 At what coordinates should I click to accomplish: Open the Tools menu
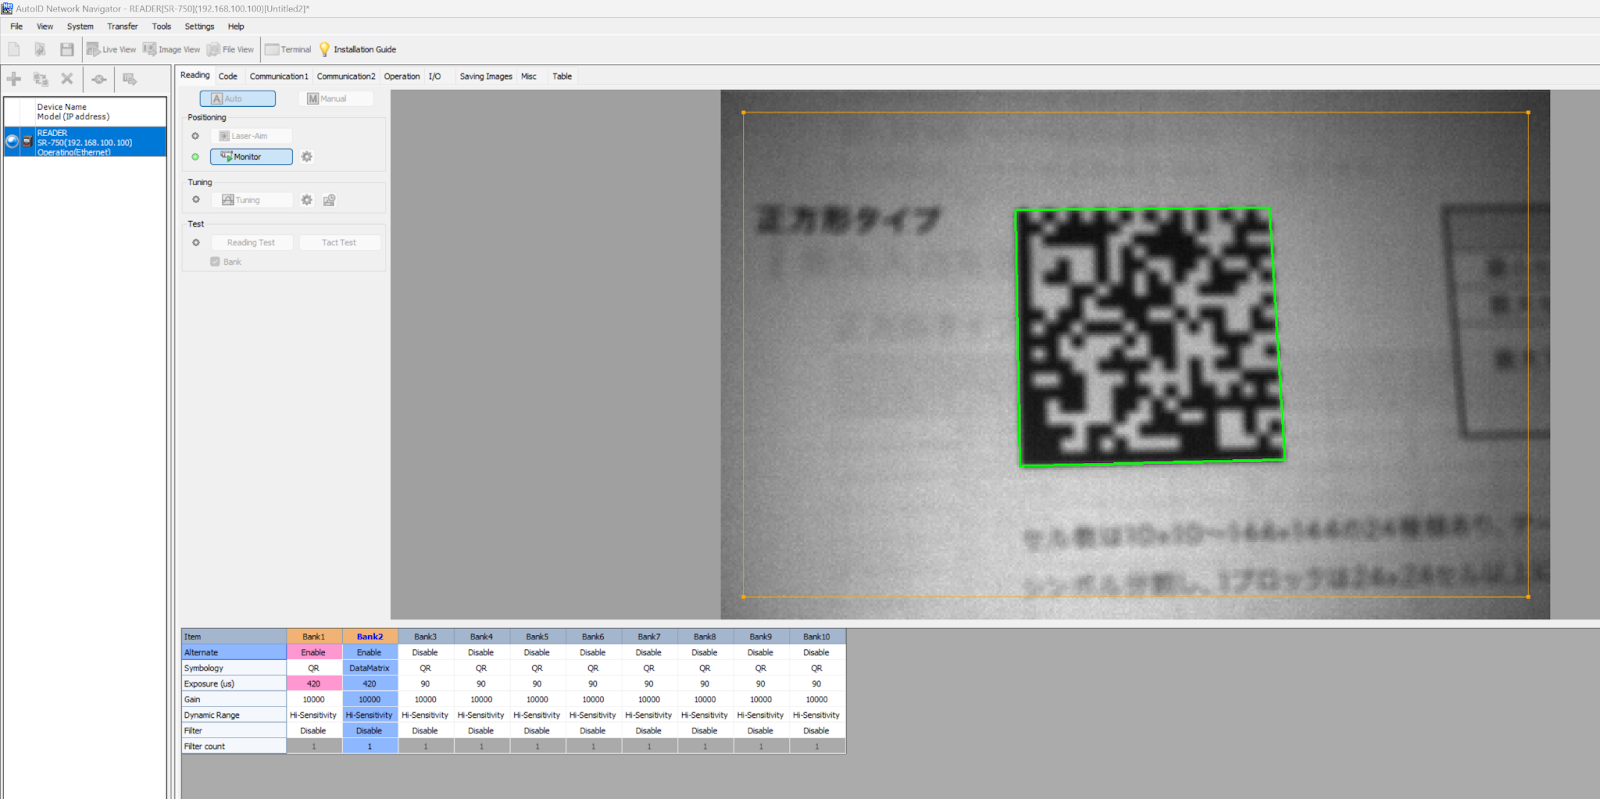tap(162, 27)
